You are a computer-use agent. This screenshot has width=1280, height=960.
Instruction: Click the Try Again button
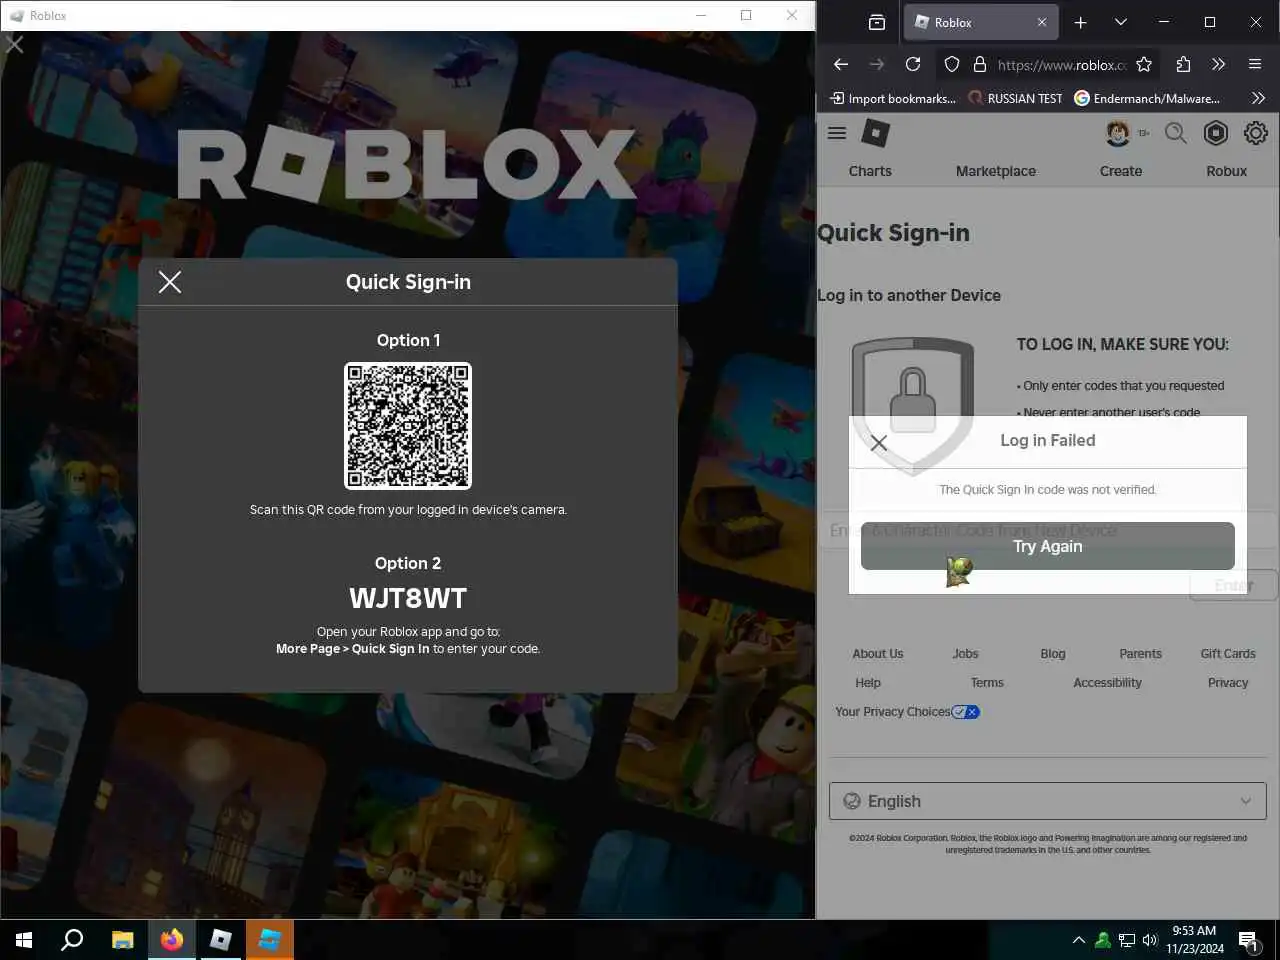(x=1047, y=546)
